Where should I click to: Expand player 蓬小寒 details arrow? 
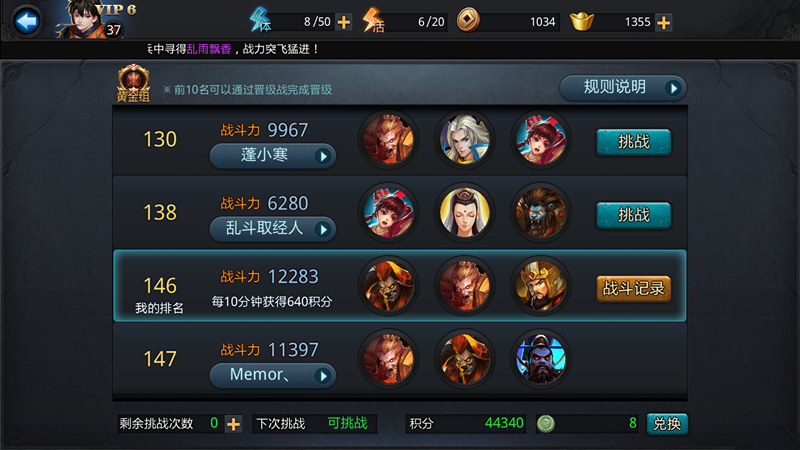coord(322,156)
